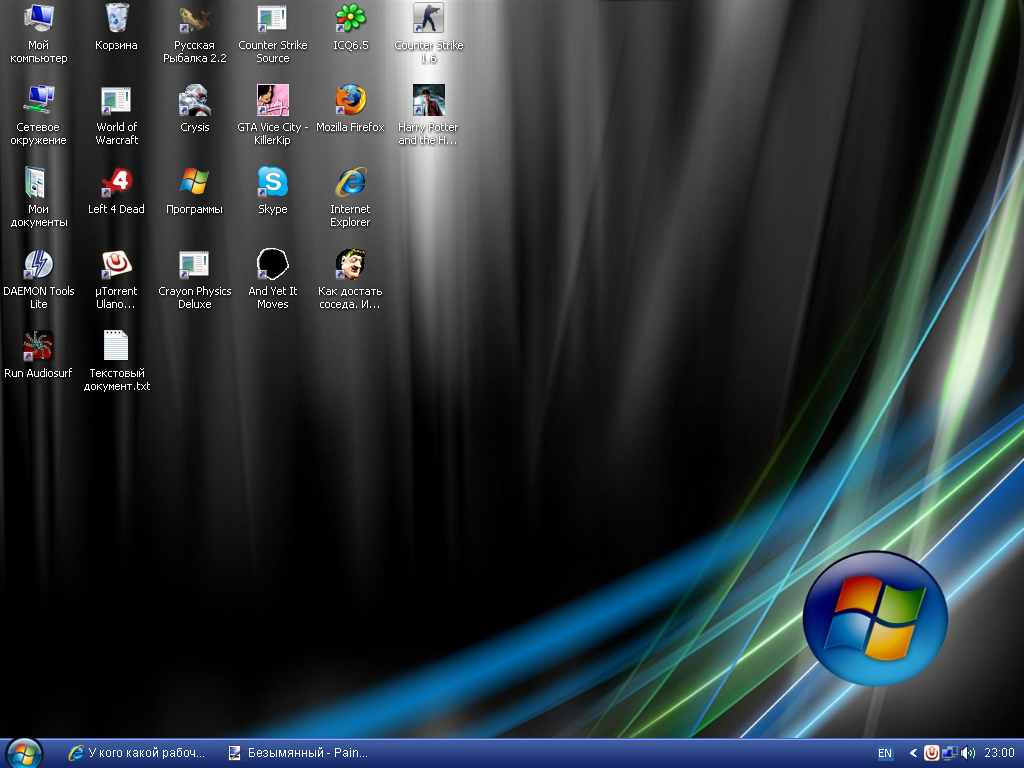Image resolution: width=1024 pixels, height=768 pixels.
Task: Select the World of Warcraft shortcut
Action: pos(116,101)
